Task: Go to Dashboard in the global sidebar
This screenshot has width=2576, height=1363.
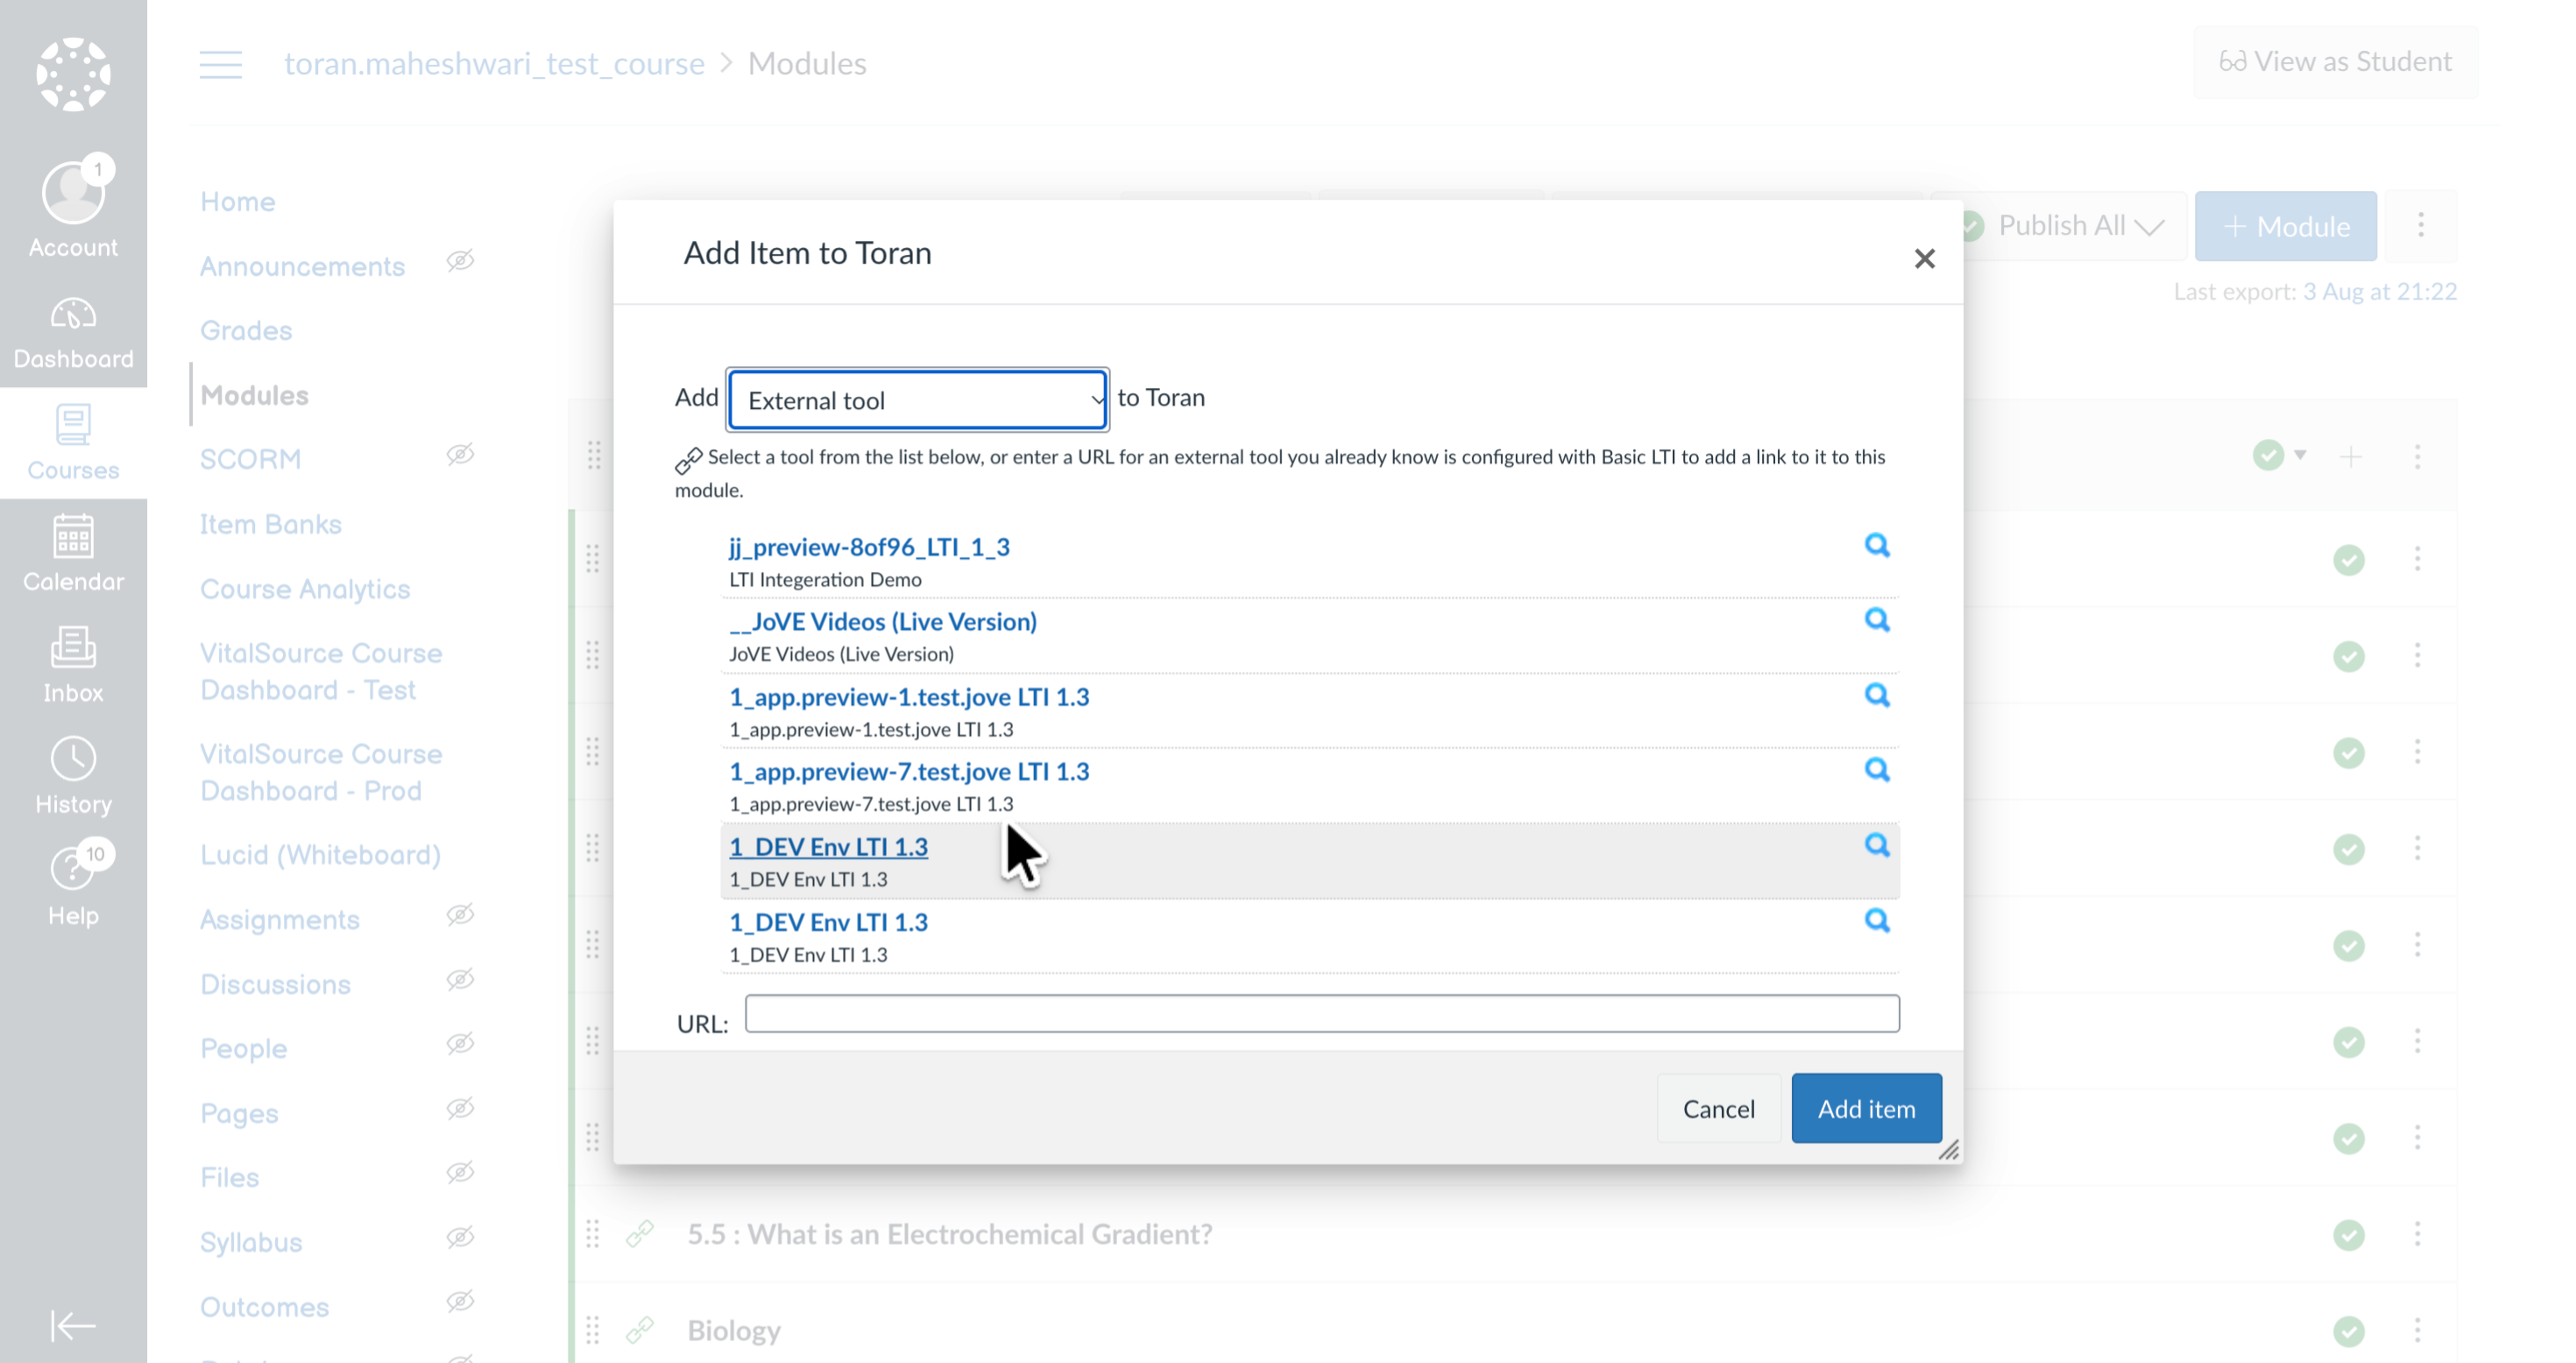Action: (73, 333)
